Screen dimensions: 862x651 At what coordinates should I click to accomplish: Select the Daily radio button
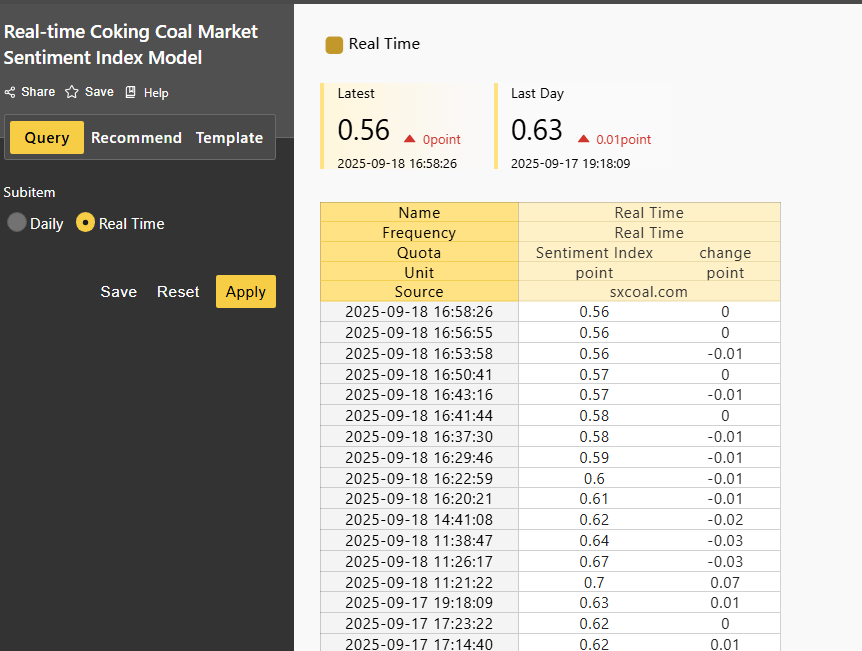pyautogui.click(x=17, y=223)
